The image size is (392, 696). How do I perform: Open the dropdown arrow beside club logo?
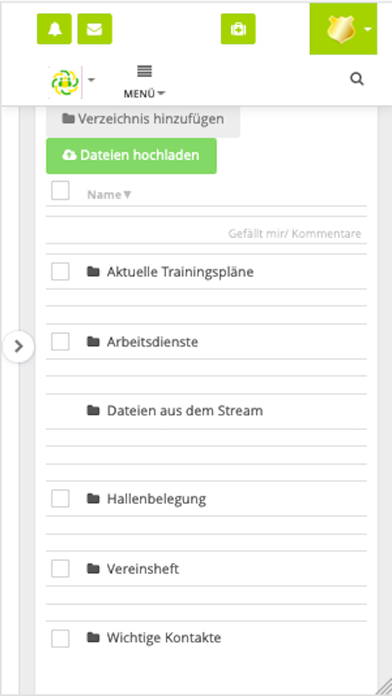[x=91, y=80]
